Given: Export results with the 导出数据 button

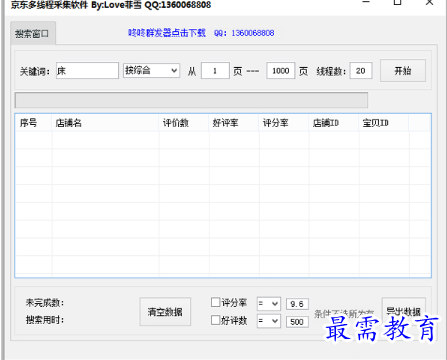Looking at the screenshot, I should tap(403, 311).
